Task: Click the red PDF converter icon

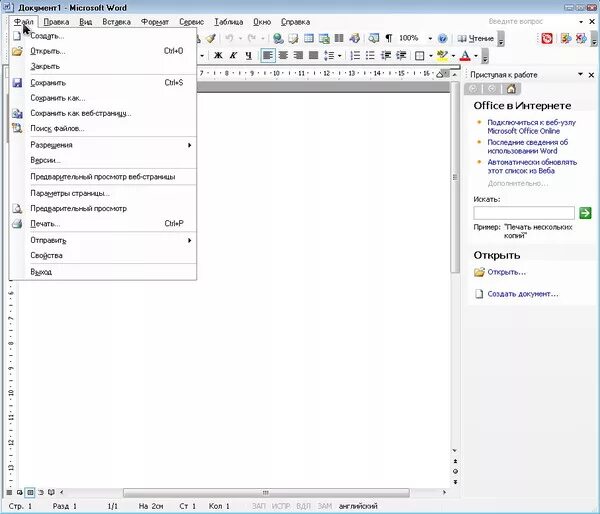Action: tap(547, 38)
